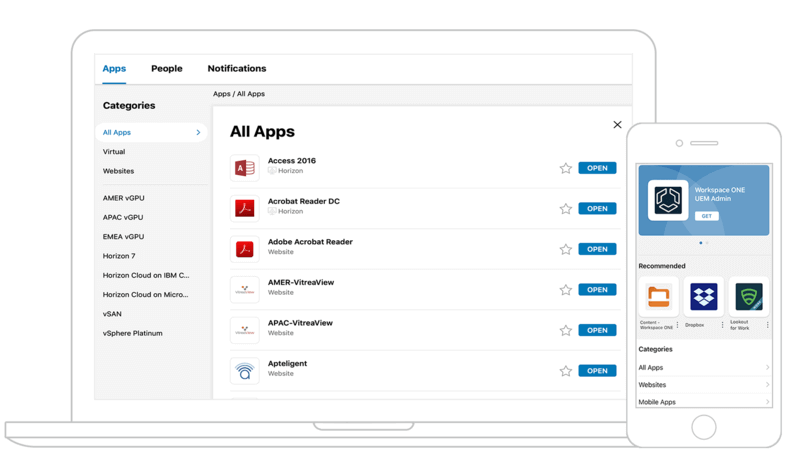
Task: Click the AMER-VitreaView app icon
Action: pos(244,289)
